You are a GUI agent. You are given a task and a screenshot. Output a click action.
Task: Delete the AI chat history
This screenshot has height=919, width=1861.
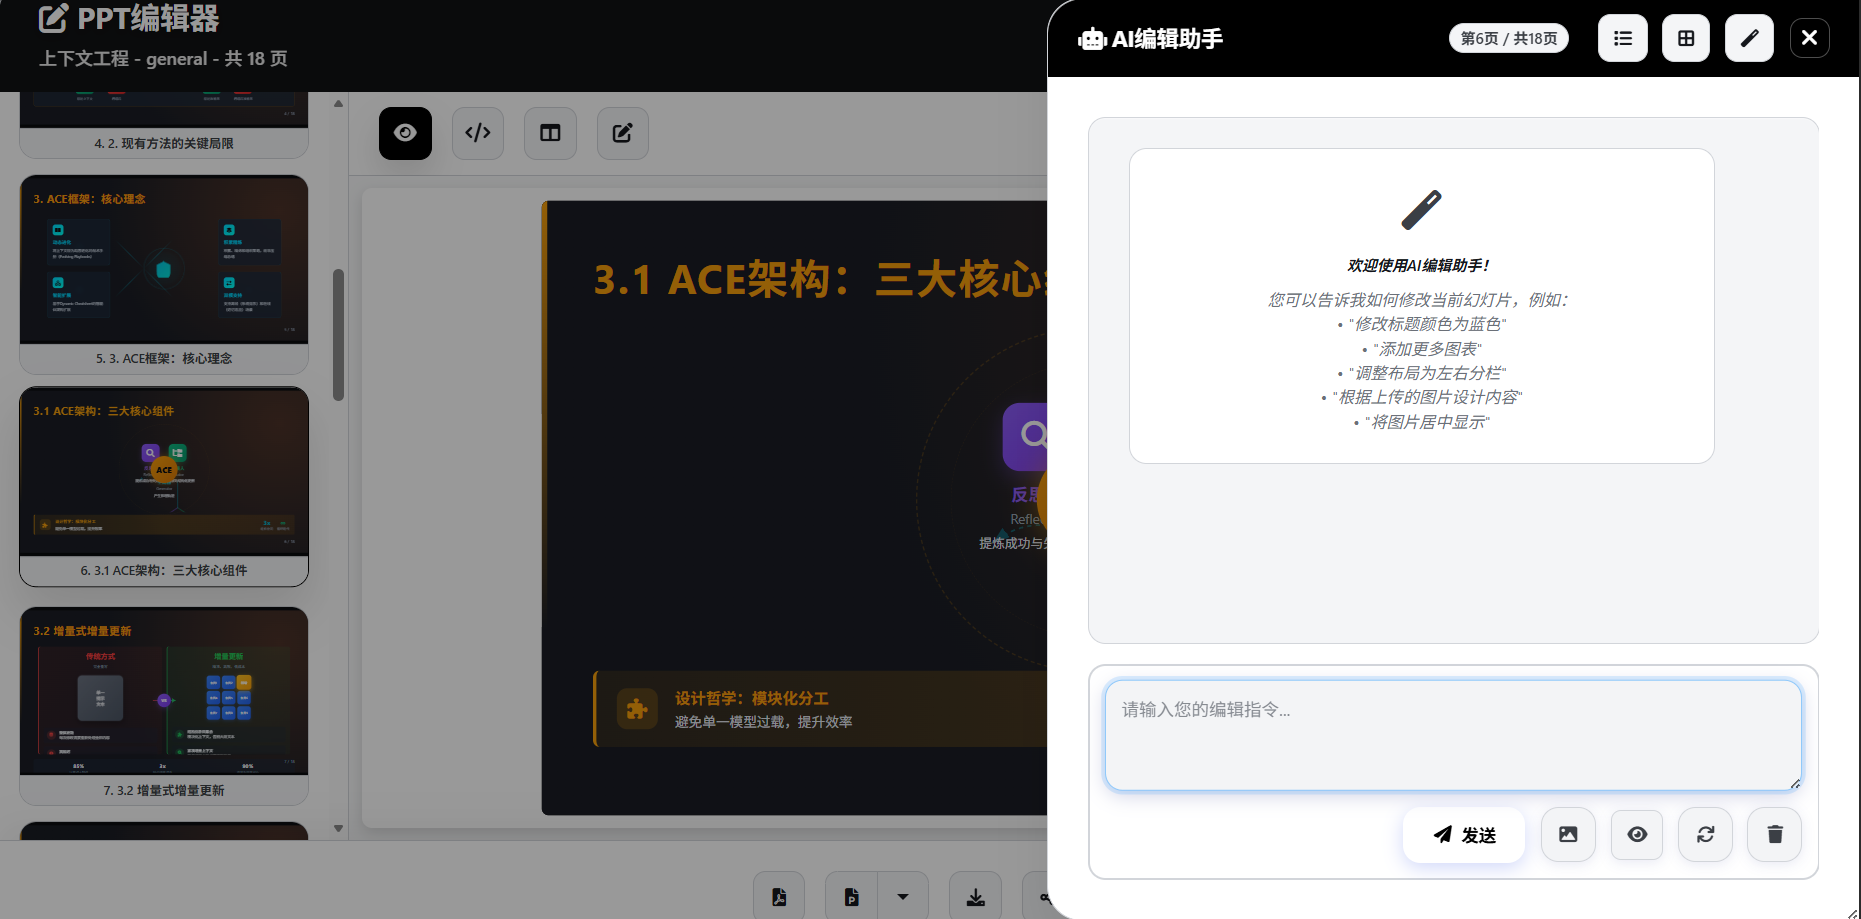click(x=1774, y=834)
